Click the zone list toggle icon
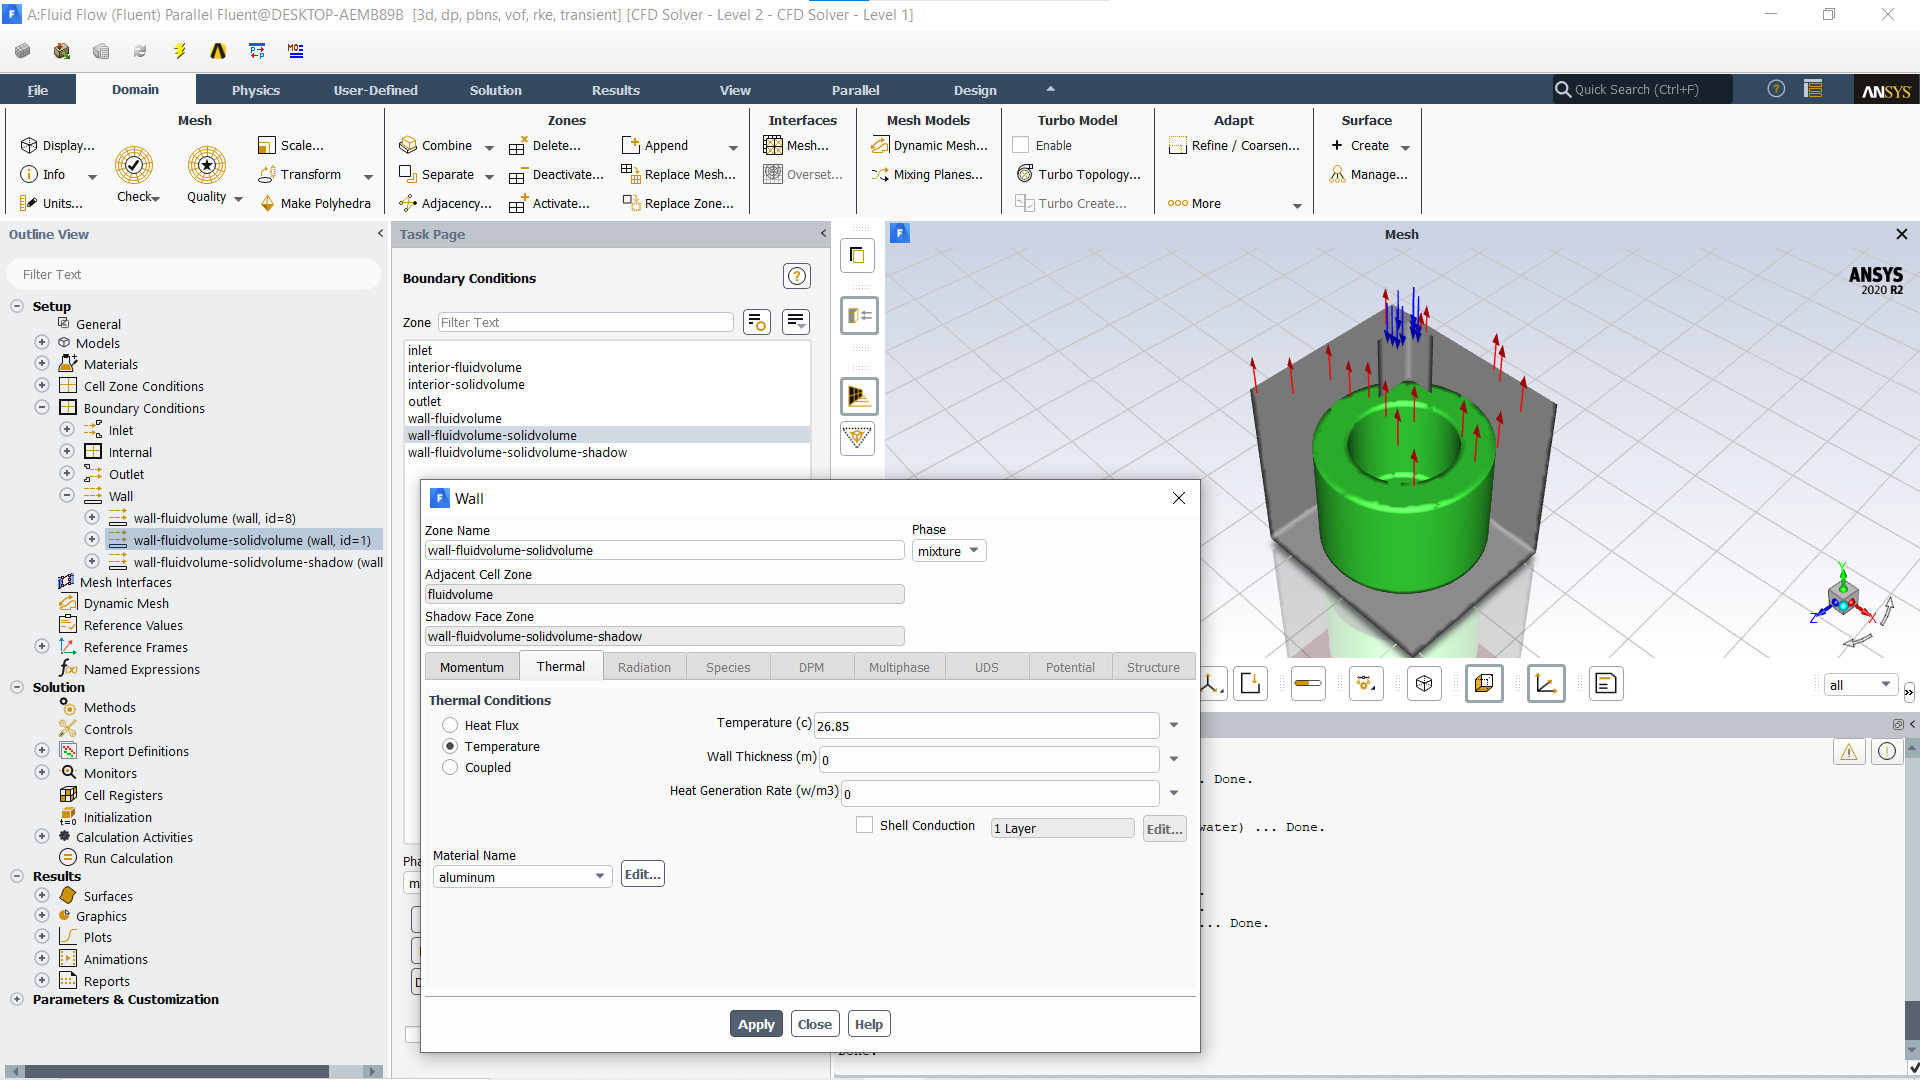The height and width of the screenshot is (1080, 1920). click(796, 322)
